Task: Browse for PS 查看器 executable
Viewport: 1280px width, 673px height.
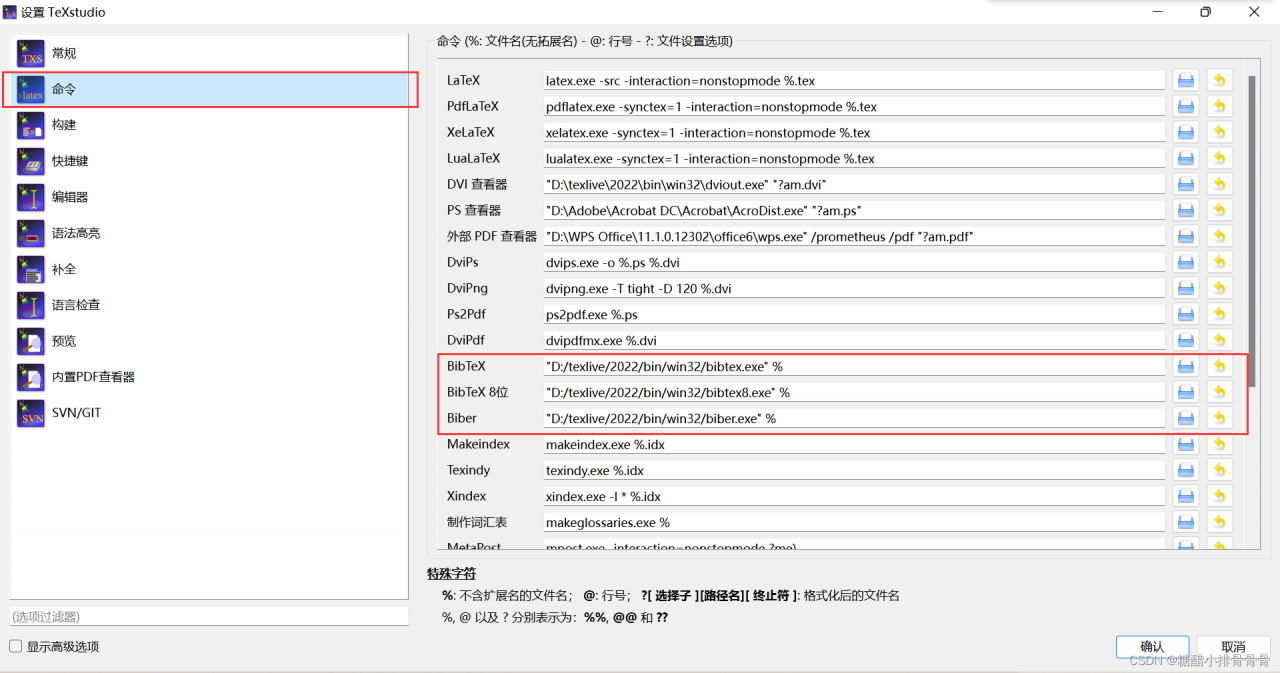Action: [x=1186, y=210]
